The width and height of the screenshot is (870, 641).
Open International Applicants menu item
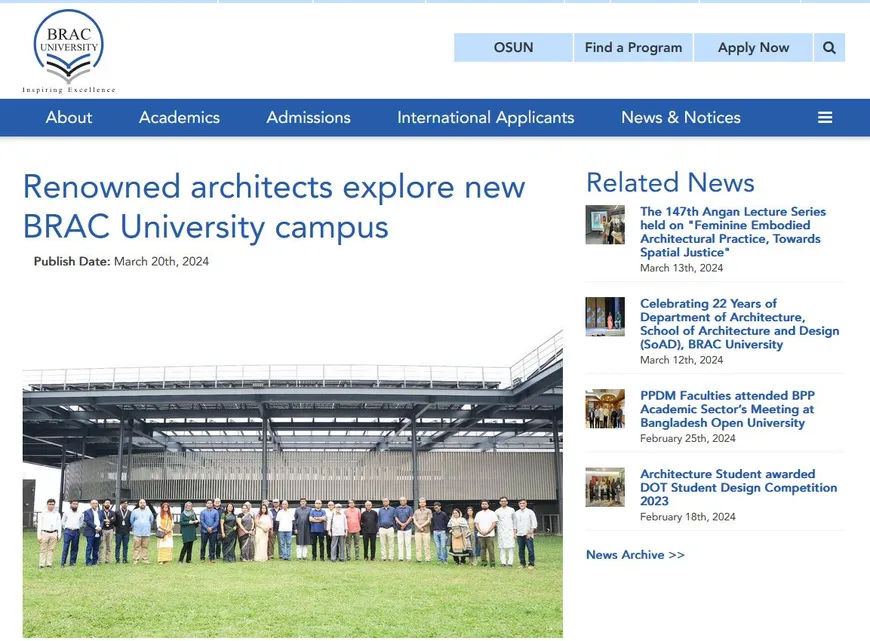coord(485,118)
